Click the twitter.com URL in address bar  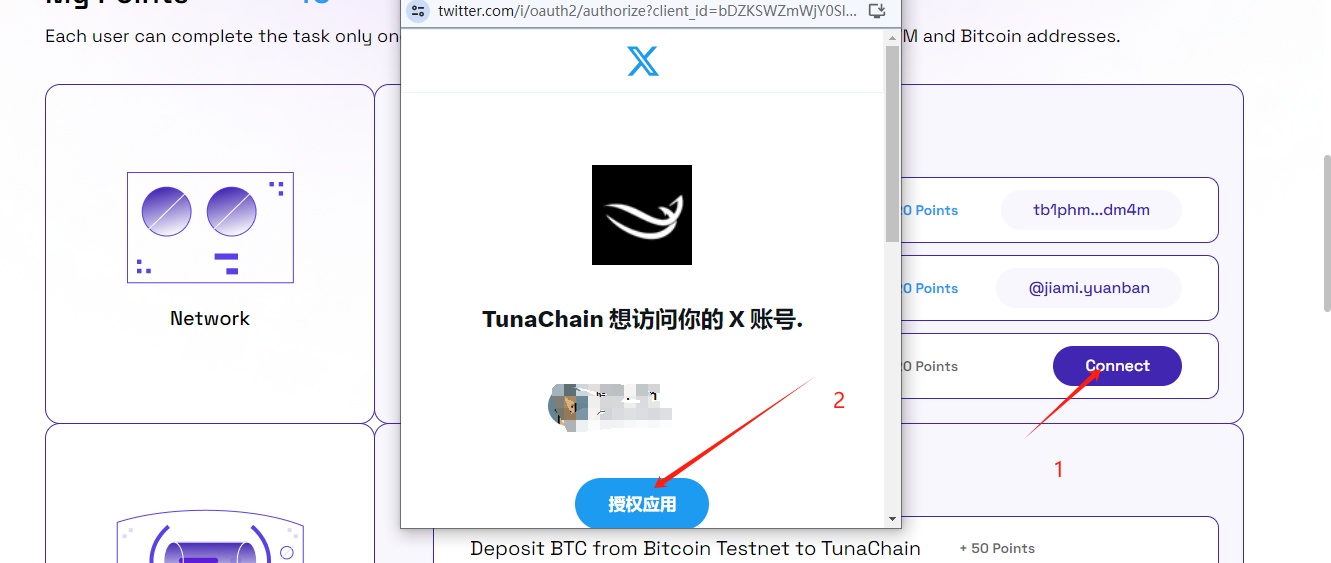[647, 11]
